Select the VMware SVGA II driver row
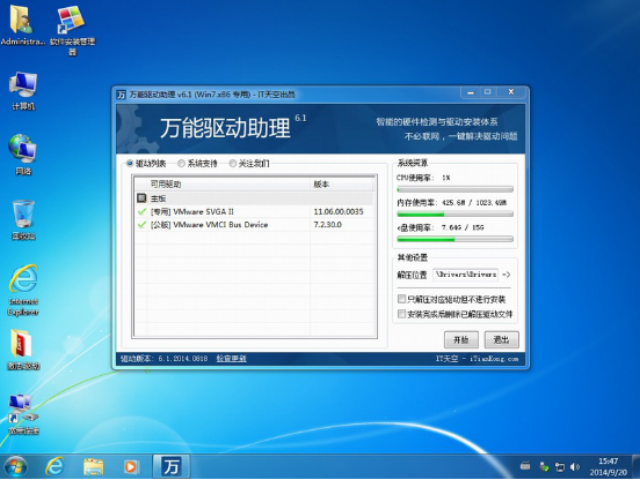 (x=255, y=211)
